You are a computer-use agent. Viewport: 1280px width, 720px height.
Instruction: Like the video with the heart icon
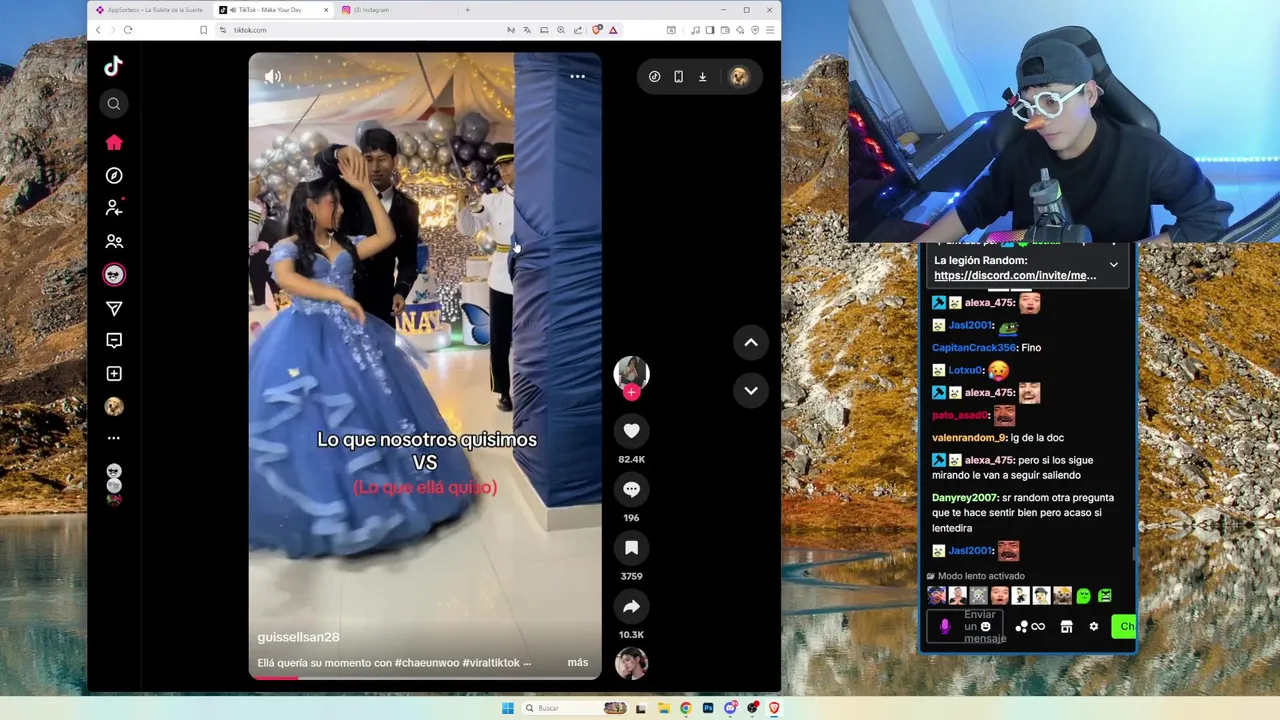[631, 431]
